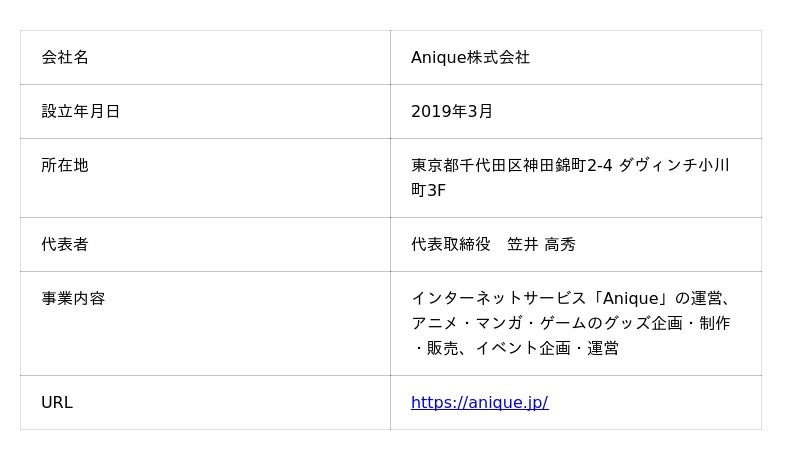800x460 pixels.
Task: Select the 代表者 label cell
Action: 65,245
